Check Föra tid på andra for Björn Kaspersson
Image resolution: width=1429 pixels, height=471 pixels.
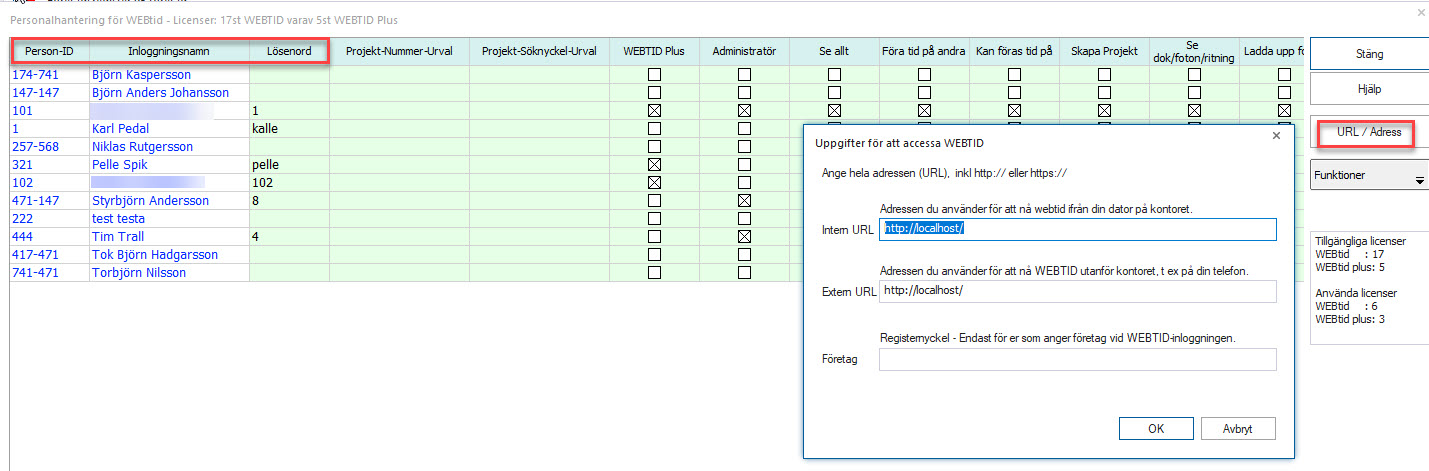pos(924,75)
